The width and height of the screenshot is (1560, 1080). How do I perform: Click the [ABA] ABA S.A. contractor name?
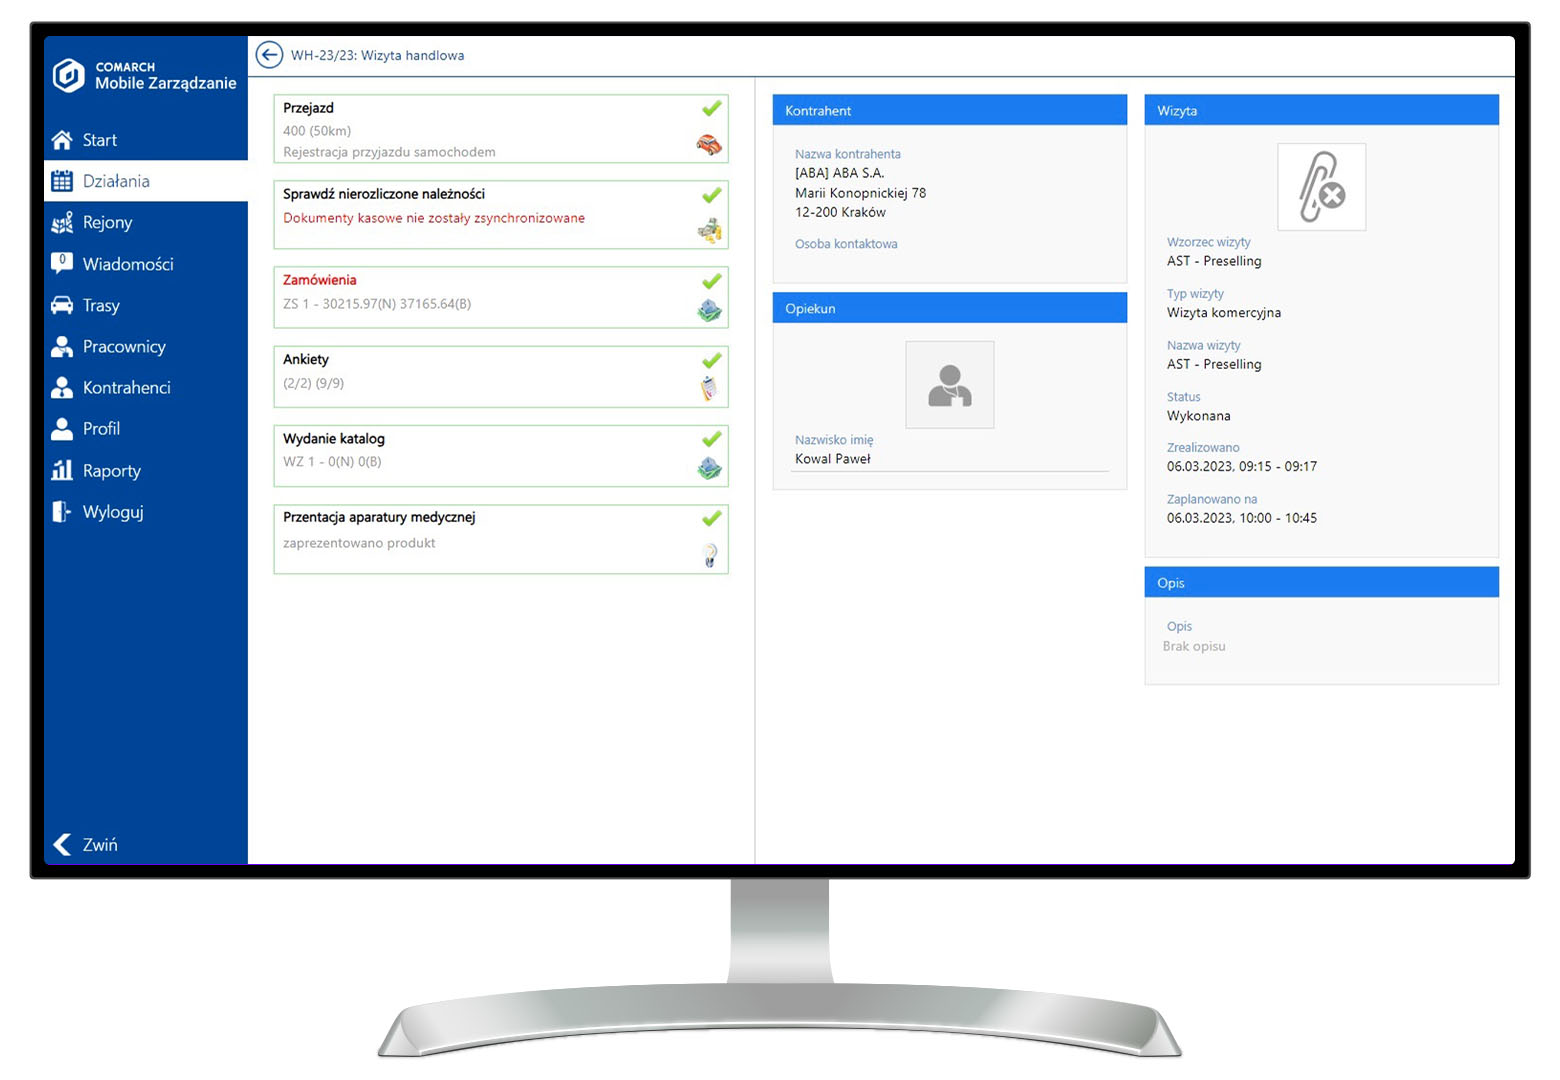point(839,173)
